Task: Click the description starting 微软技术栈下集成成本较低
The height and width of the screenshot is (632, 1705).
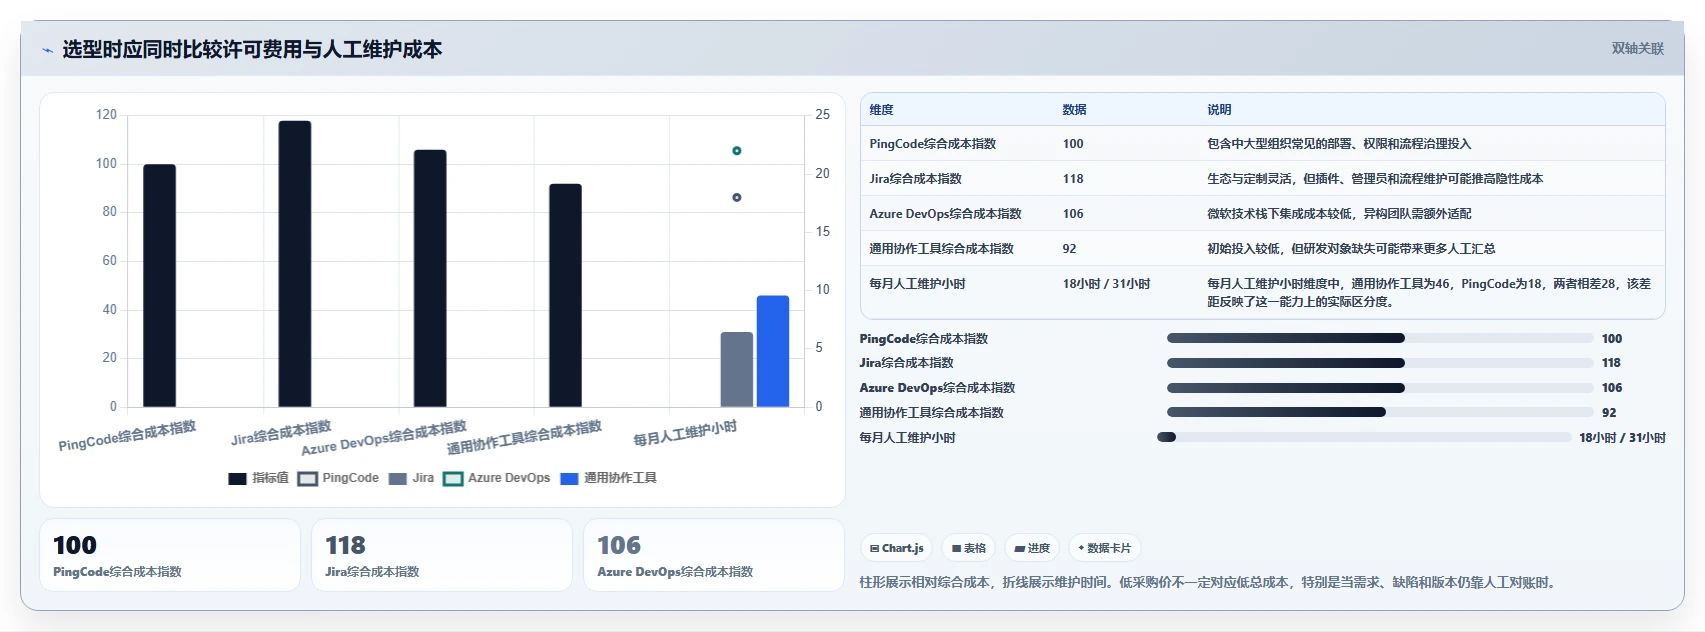Action: pyautogui.click(x=1339, y=214)
